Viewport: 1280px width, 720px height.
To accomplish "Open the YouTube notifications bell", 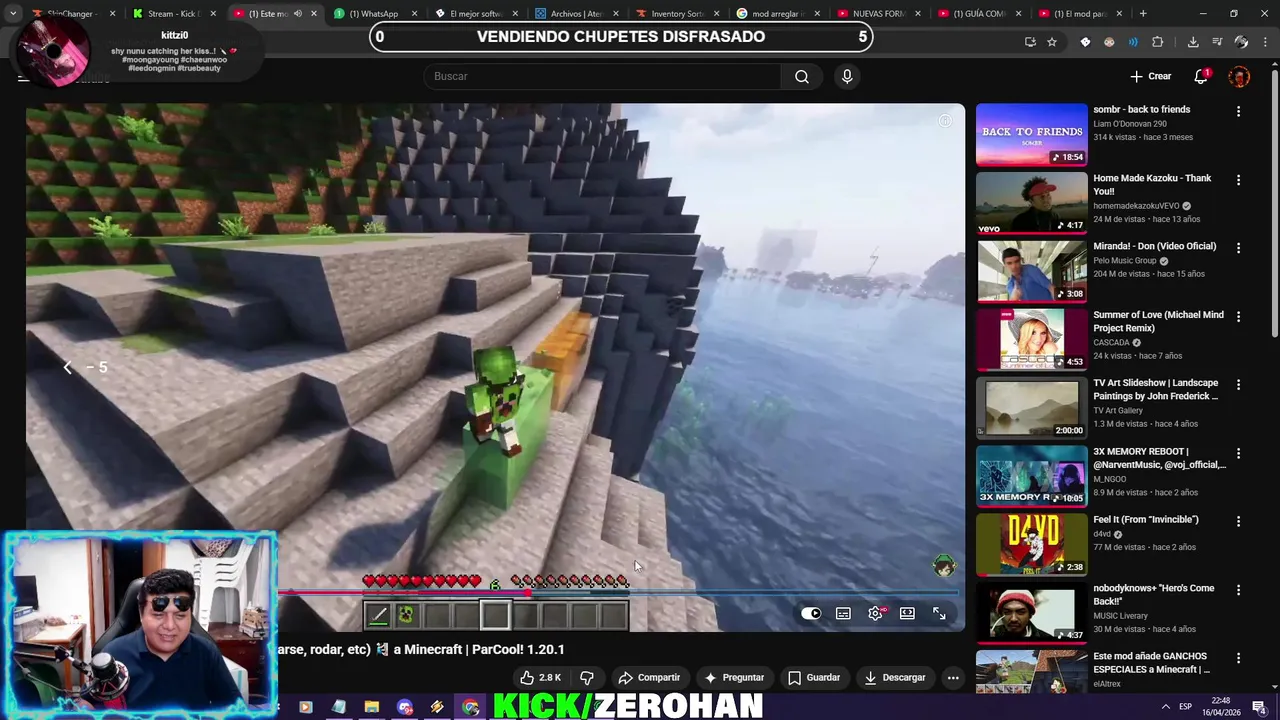I will [1201, 77].
